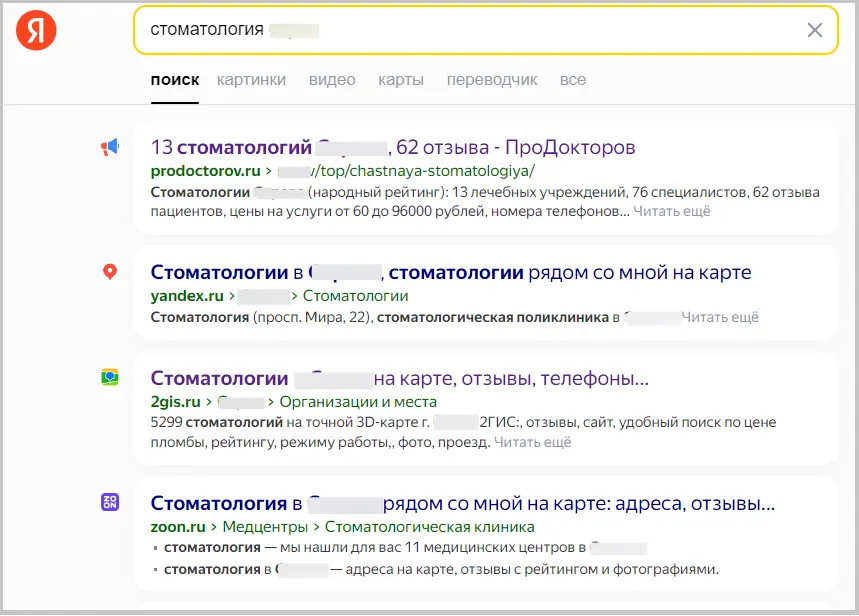Expand Читать ещё in the ProDoctorov snippet

tap(670, 210)
